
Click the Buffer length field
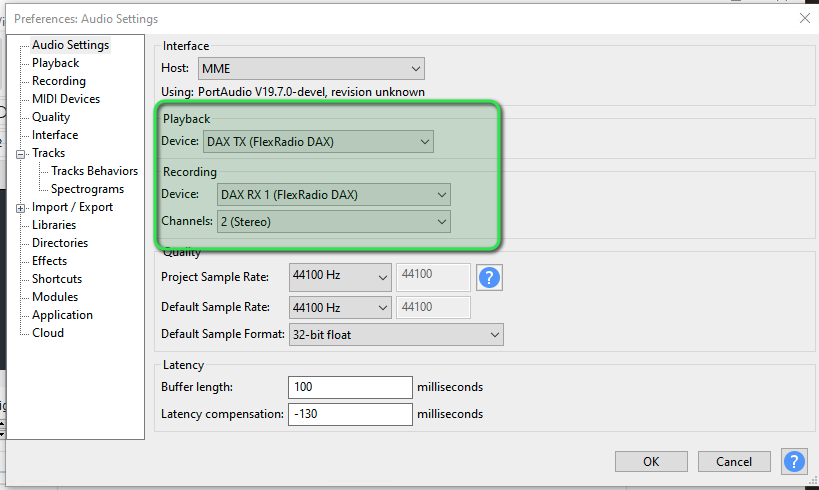(x=350, y=387)
